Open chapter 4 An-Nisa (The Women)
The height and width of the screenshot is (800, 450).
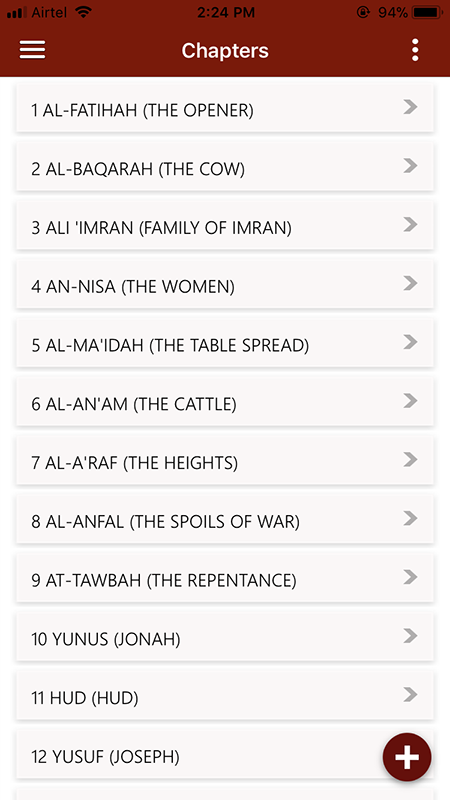pos(225,285)
